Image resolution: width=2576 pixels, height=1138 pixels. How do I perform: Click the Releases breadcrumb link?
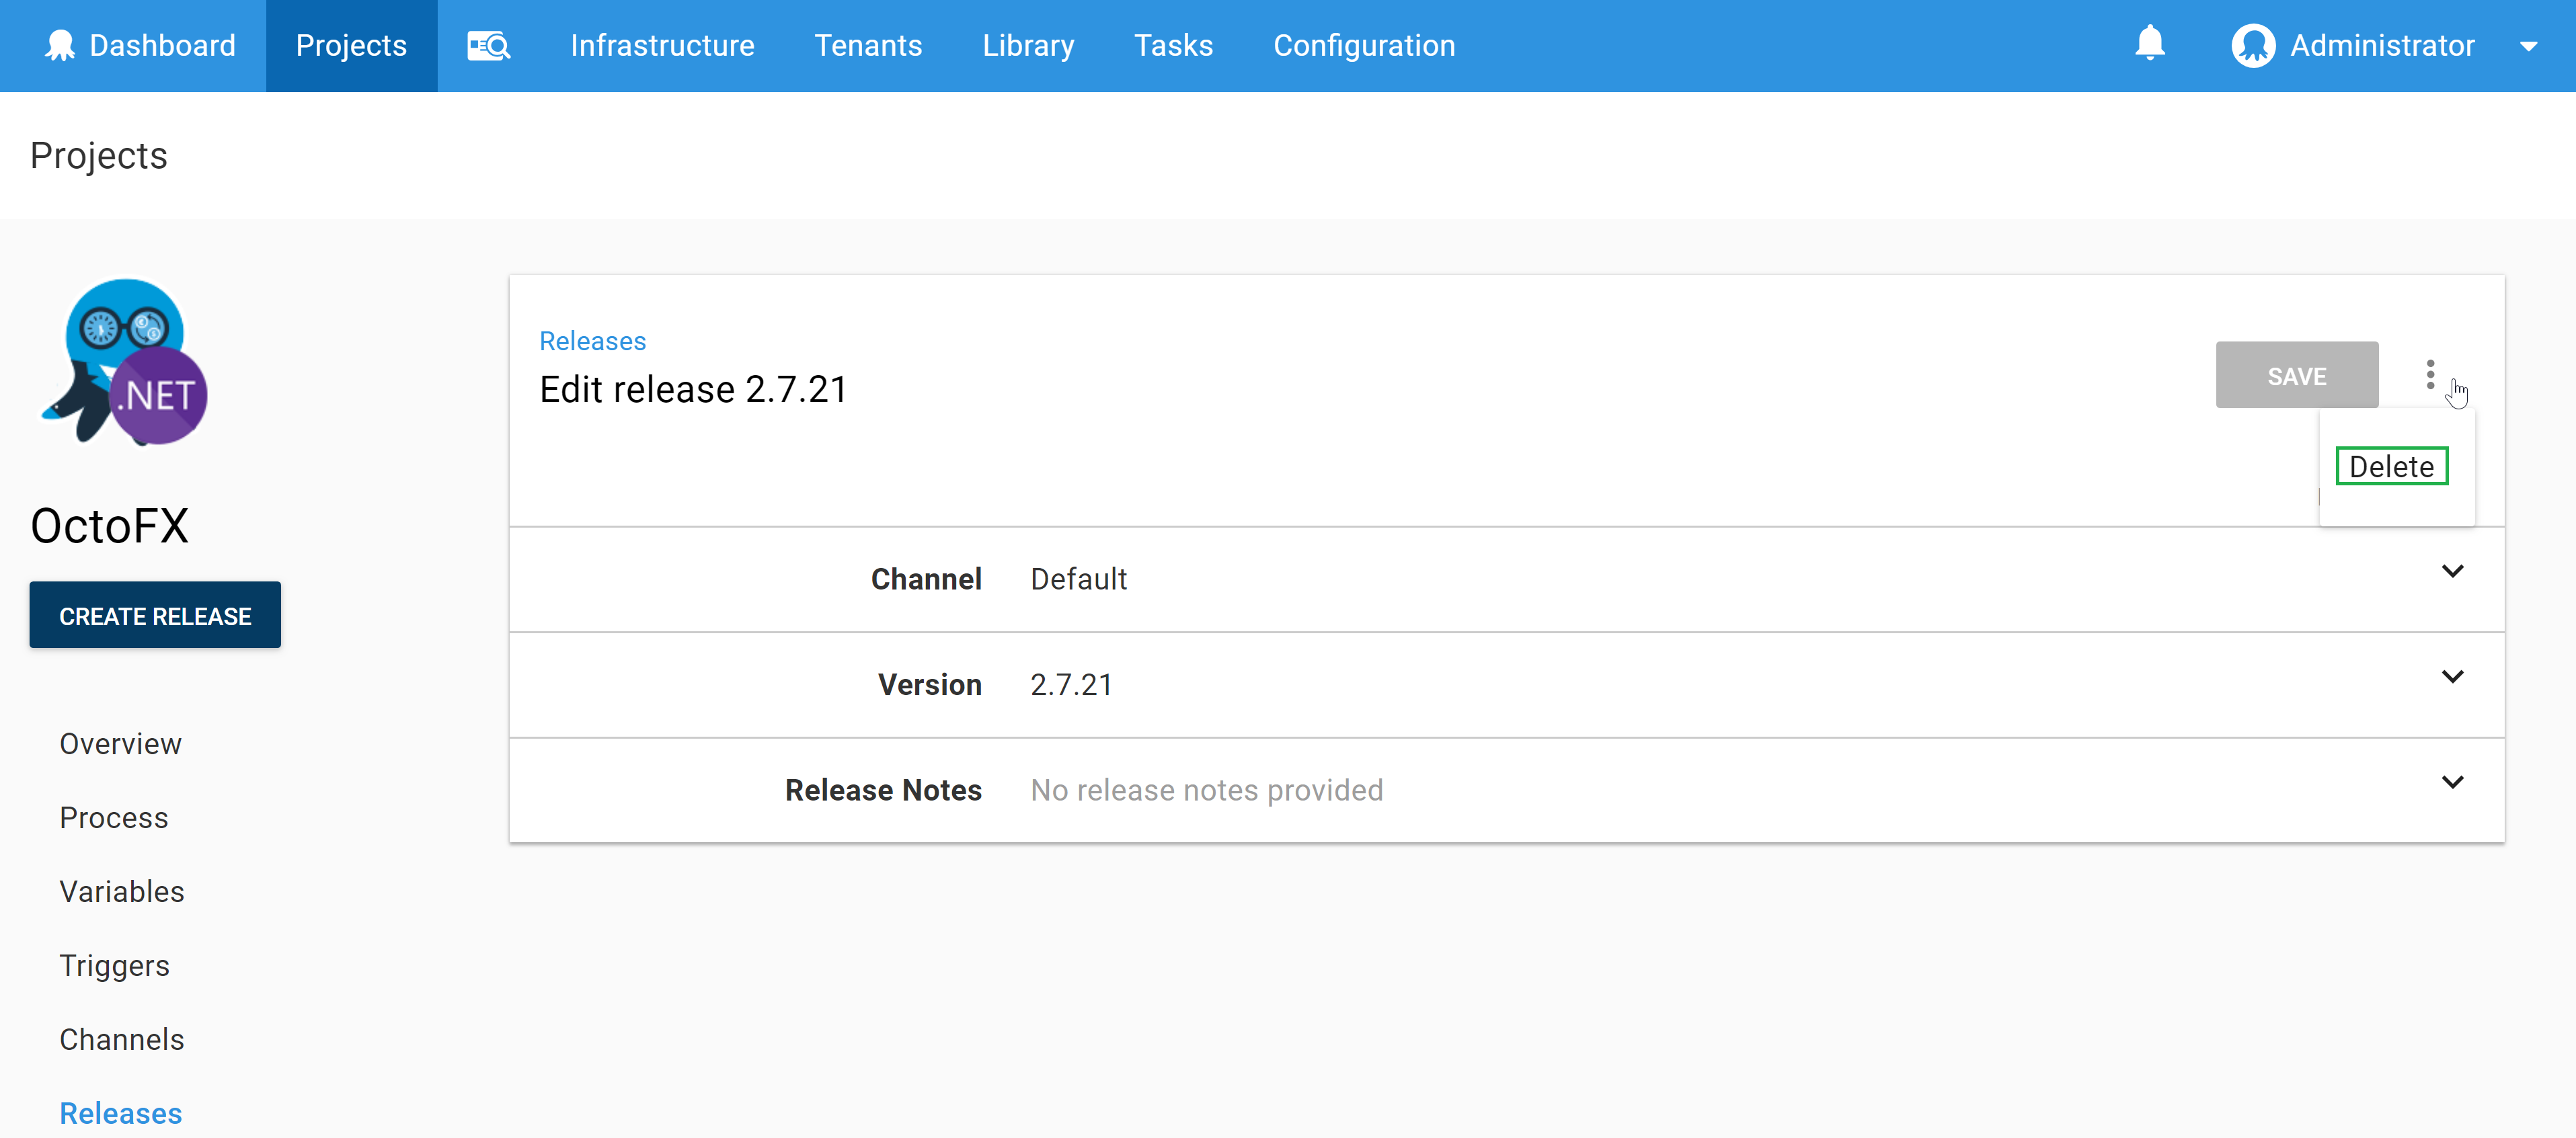593,340
